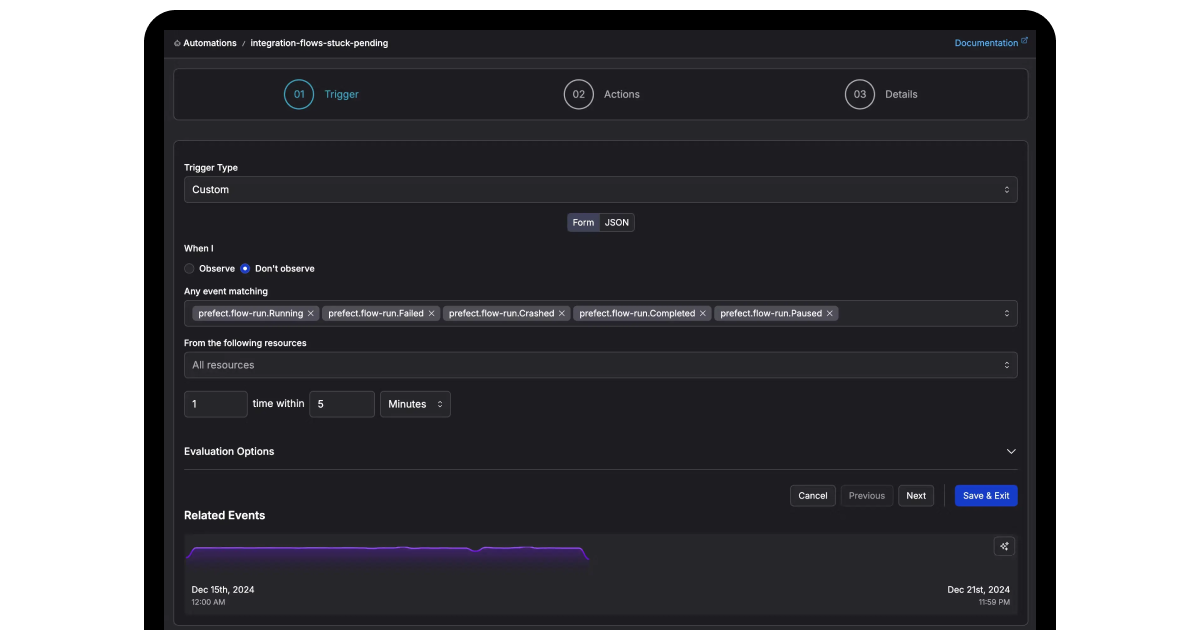
Task: Click the Cancel button
Action: pos(813,495)
